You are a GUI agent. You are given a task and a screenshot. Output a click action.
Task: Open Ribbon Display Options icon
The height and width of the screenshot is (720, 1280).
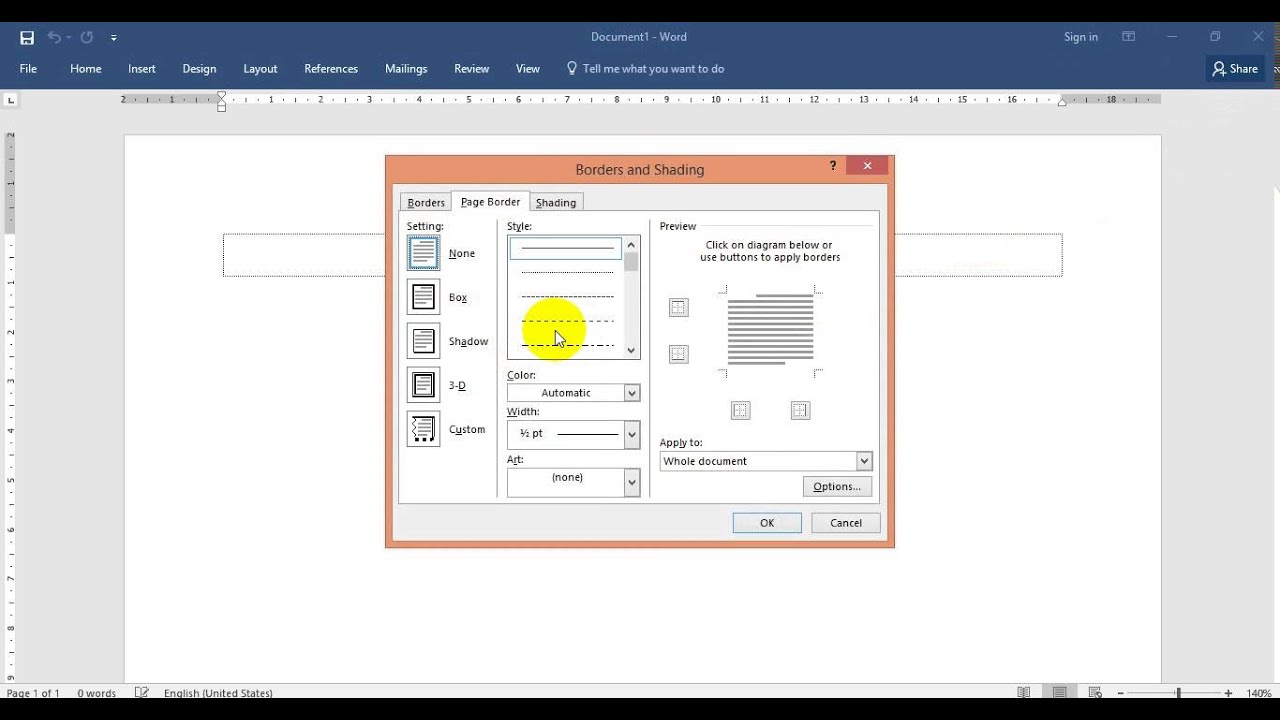click(1129, 37)
